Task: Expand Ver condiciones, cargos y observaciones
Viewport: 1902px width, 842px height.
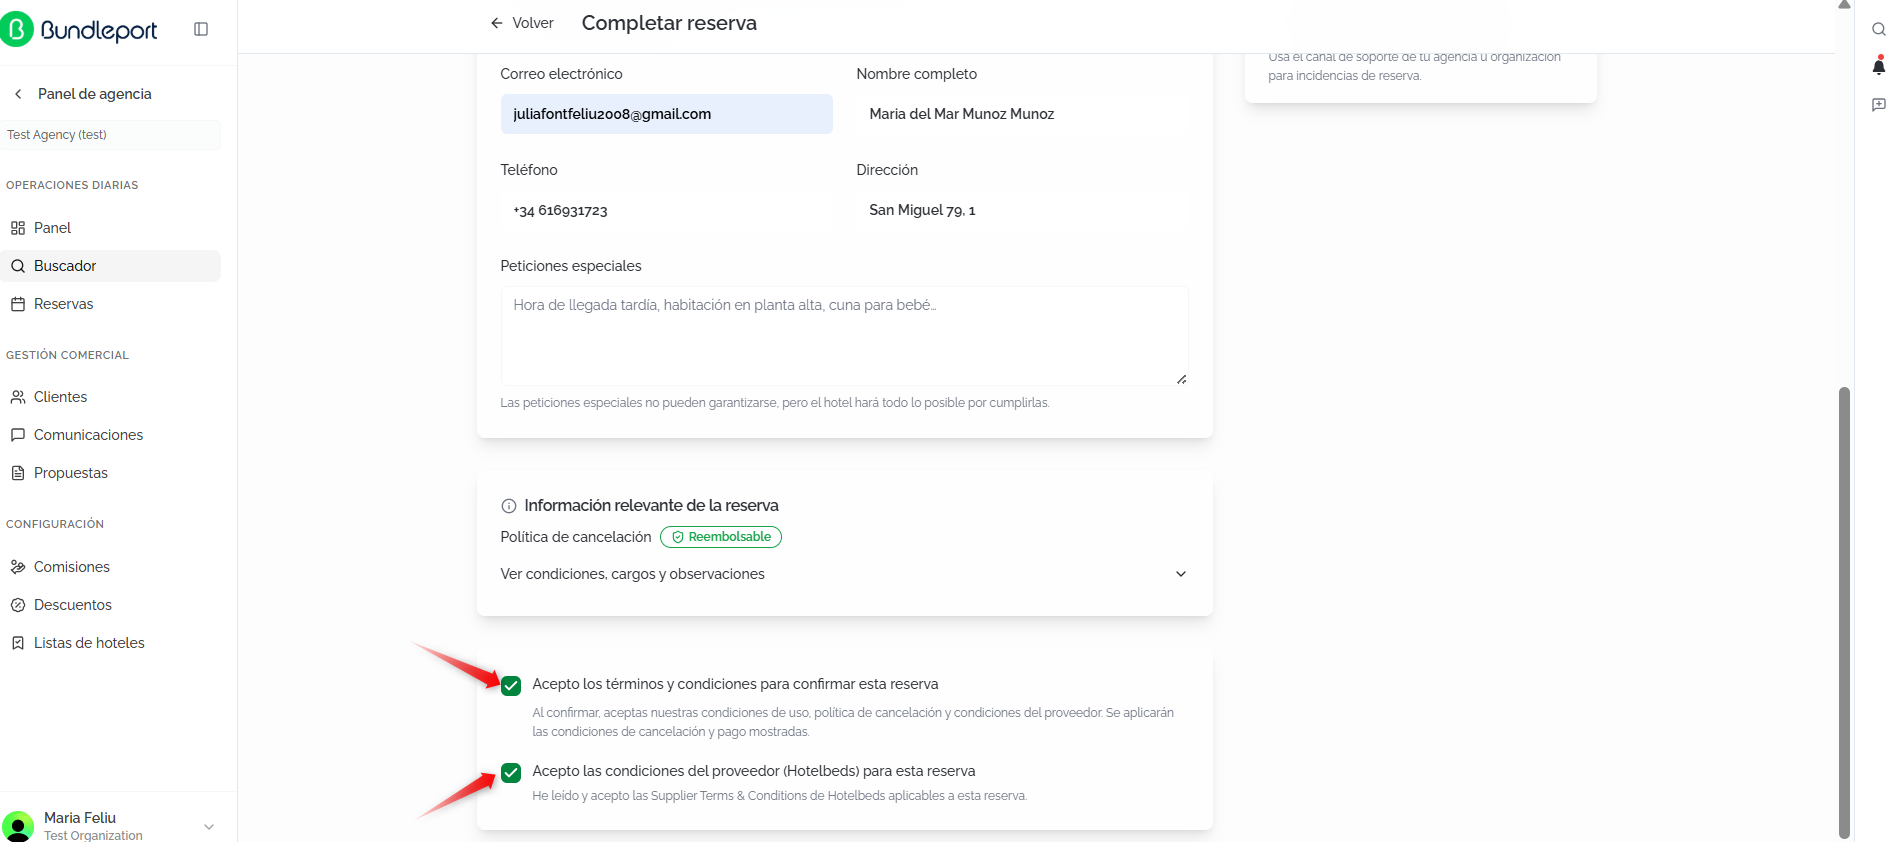Action: click(x=844, y=574)
